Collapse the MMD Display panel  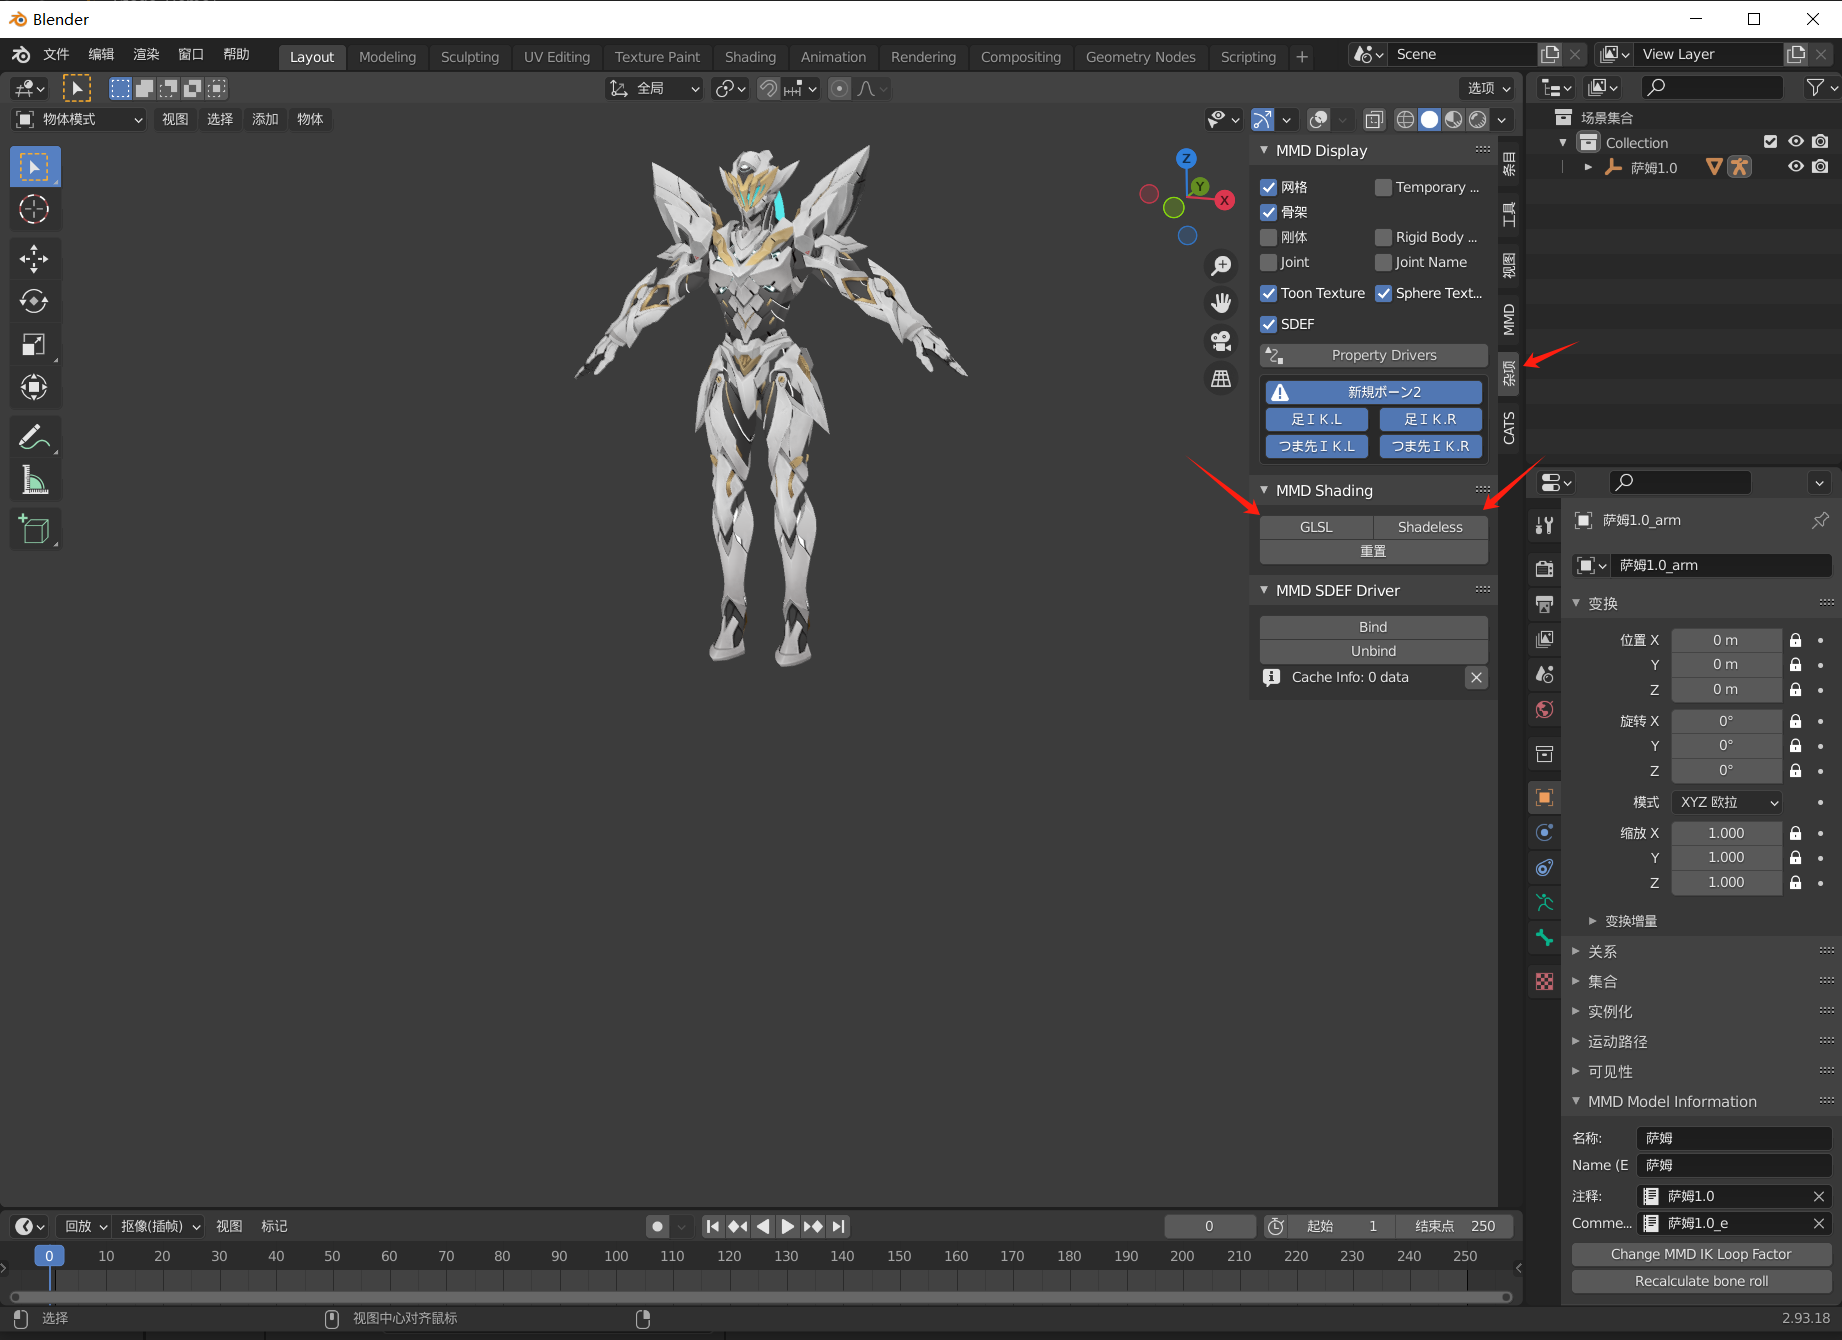click(x=1264, y=150)
